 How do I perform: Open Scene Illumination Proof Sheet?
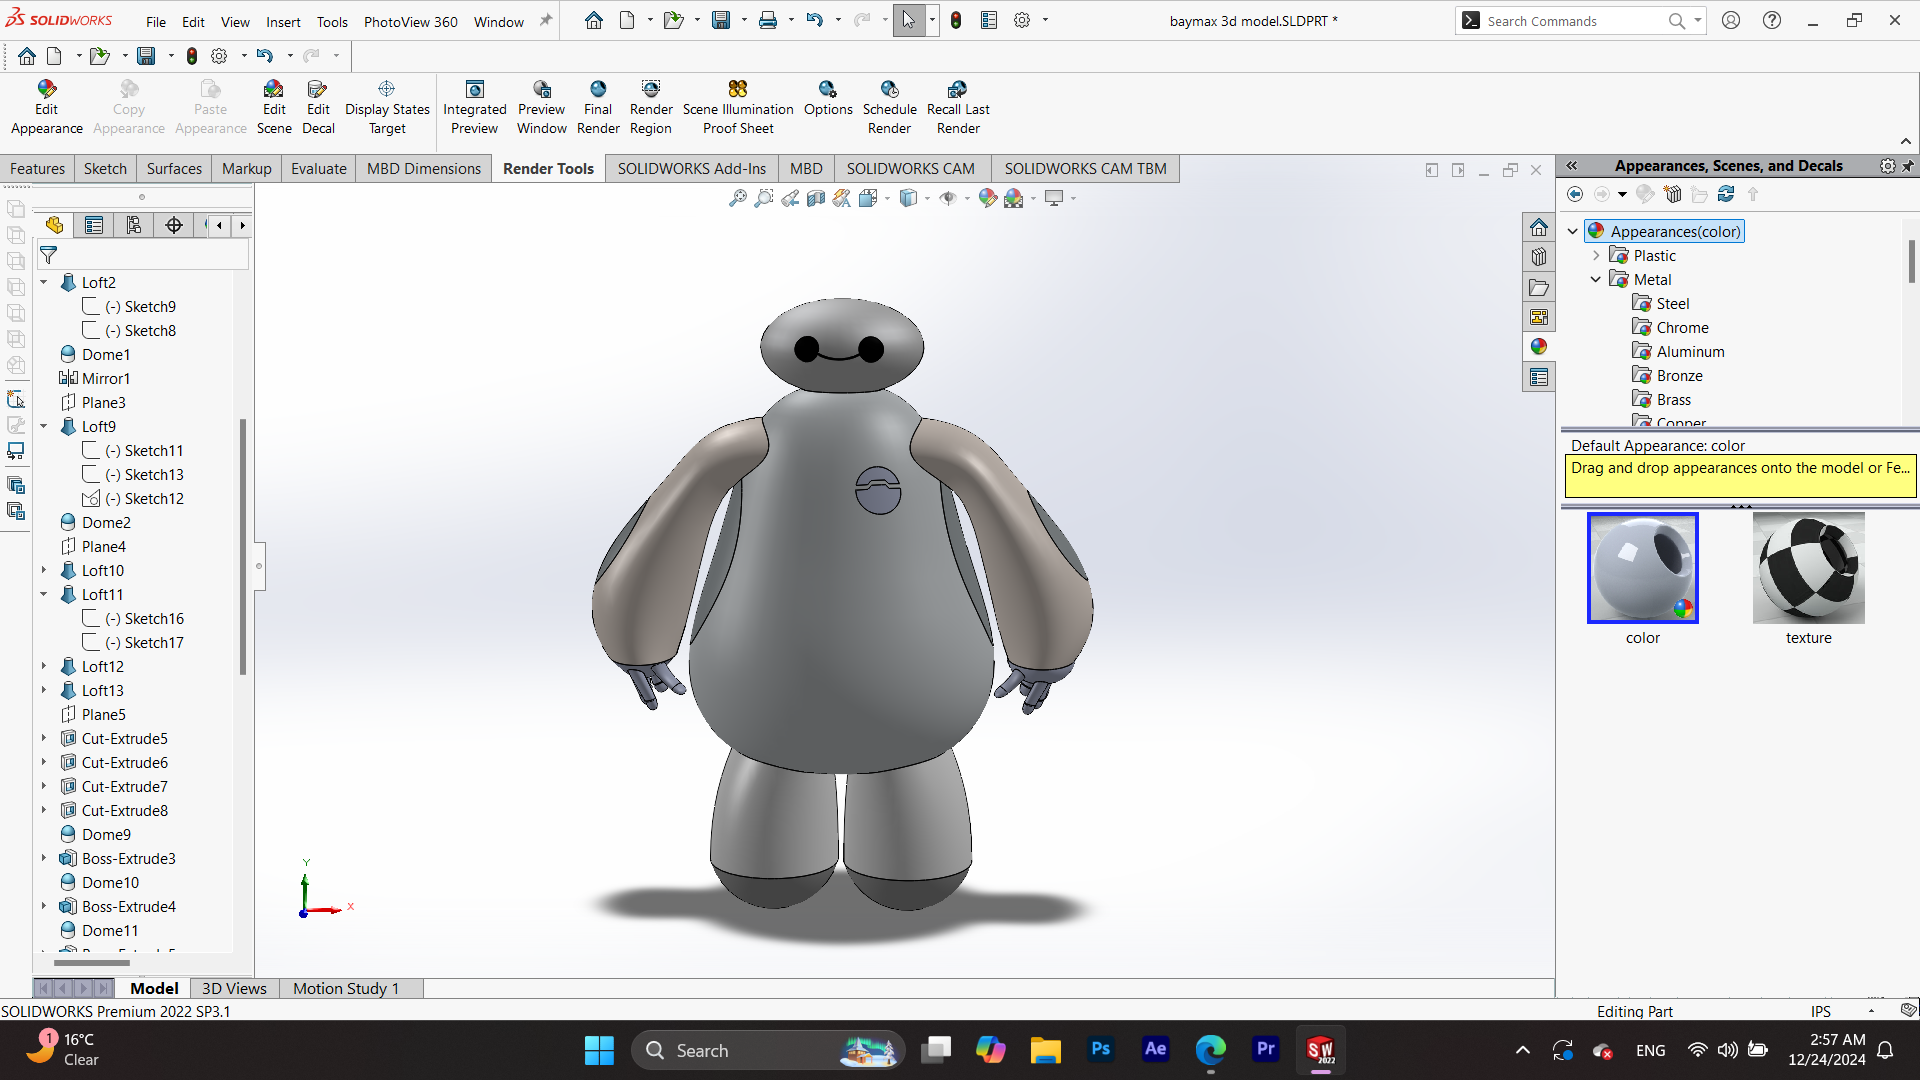[737, 105]
